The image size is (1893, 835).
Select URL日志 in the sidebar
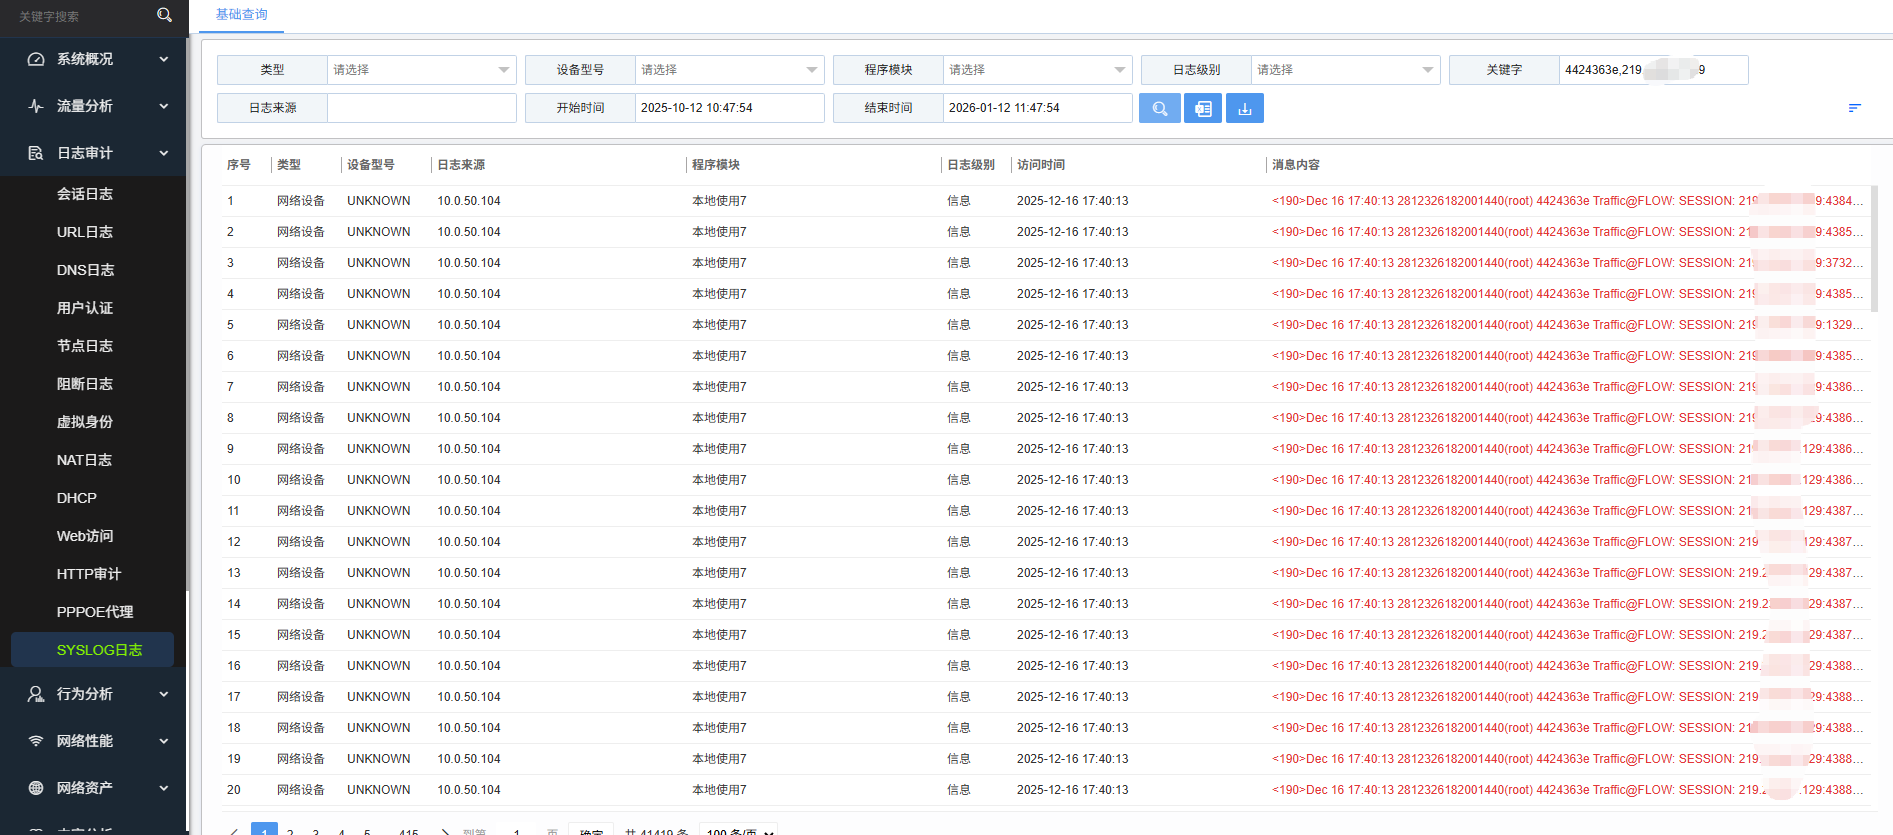[85, 232]
